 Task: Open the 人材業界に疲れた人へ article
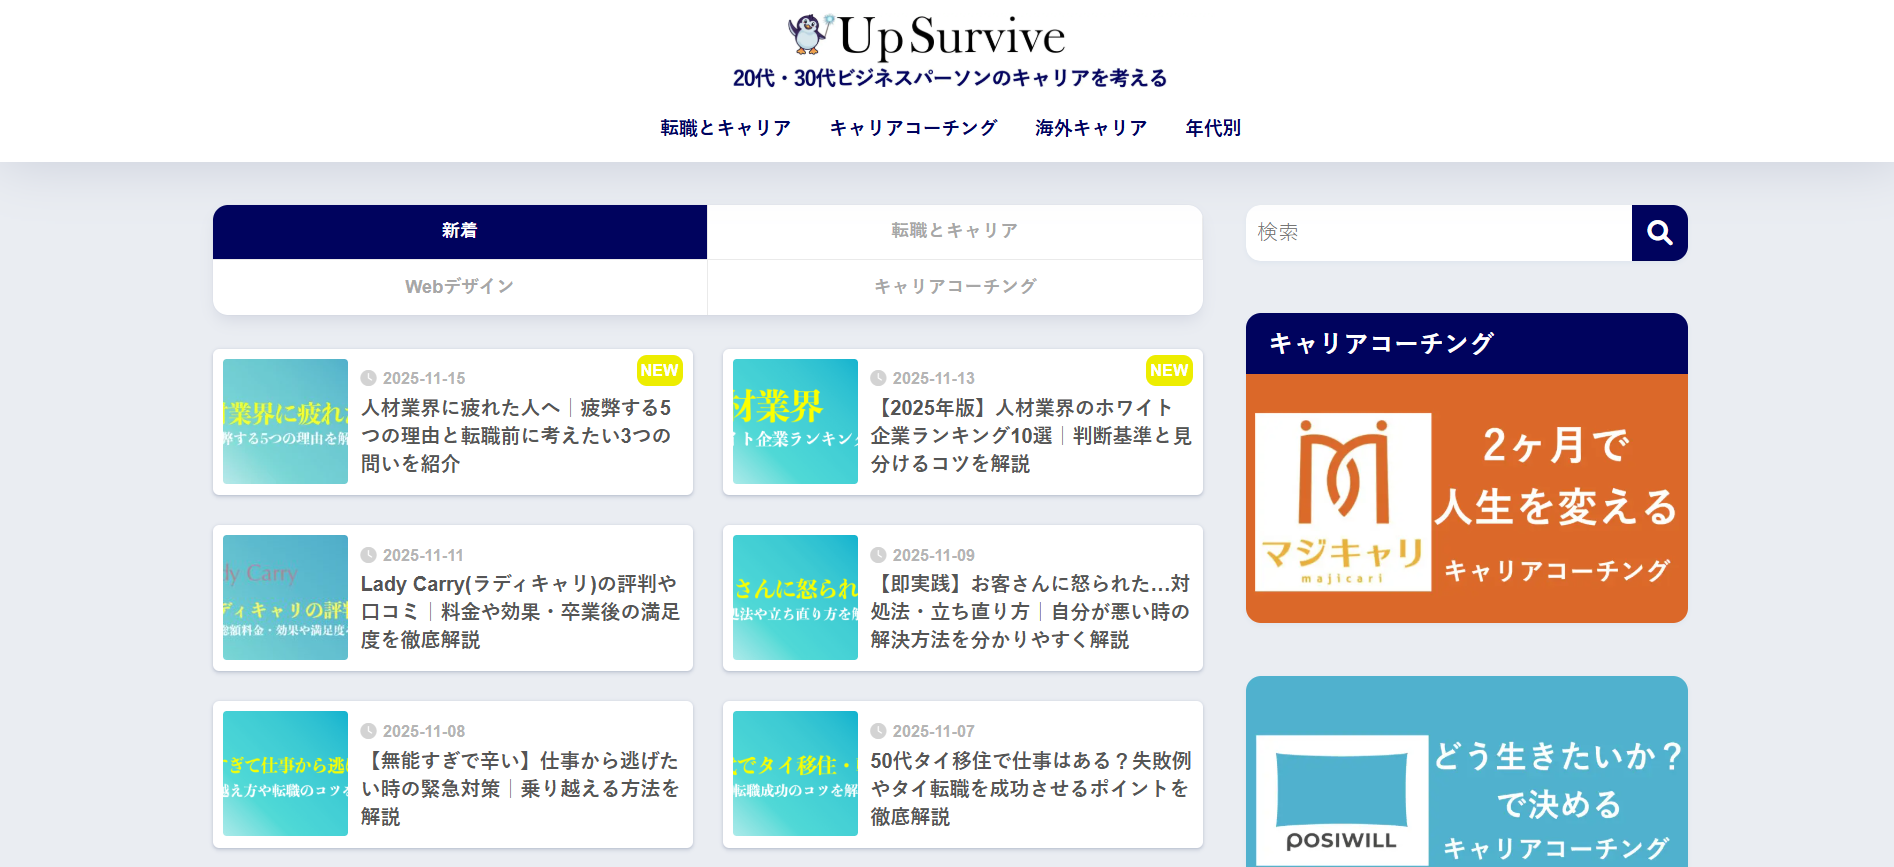[x=516, y=436]
